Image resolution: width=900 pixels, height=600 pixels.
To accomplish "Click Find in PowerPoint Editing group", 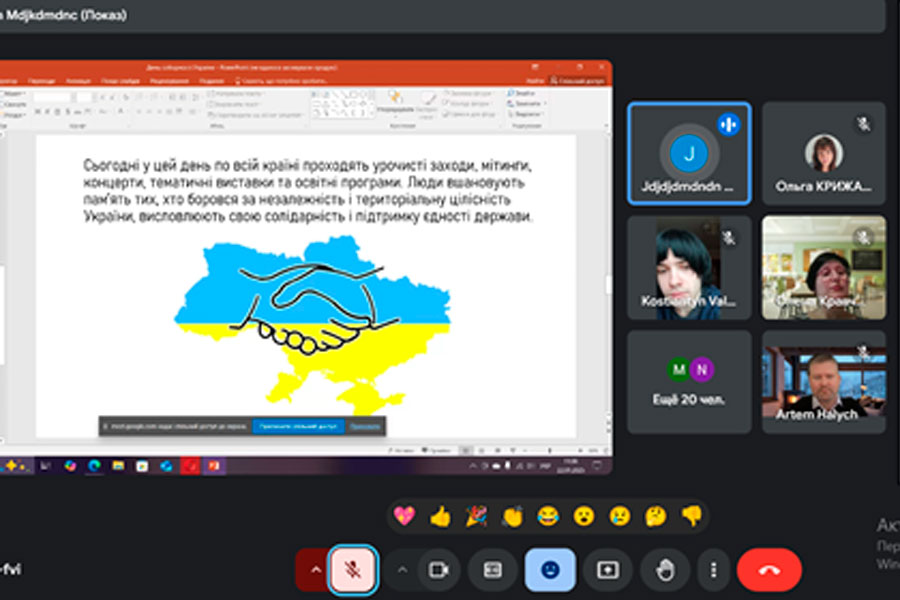I will [x=522, y=93].
